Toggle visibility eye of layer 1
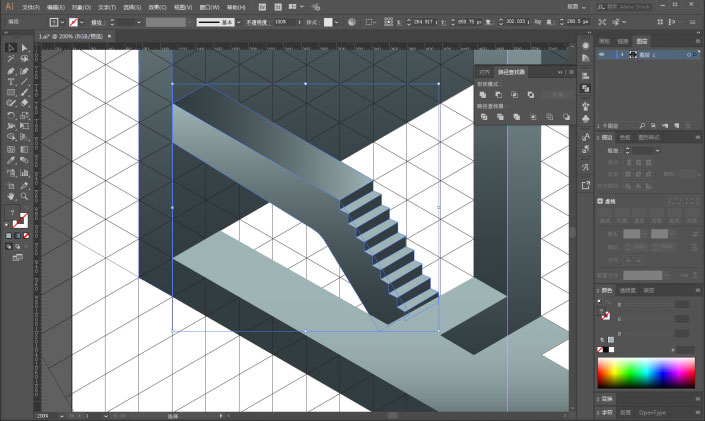The height and width of the screenshot is (421, 705). 602,54
